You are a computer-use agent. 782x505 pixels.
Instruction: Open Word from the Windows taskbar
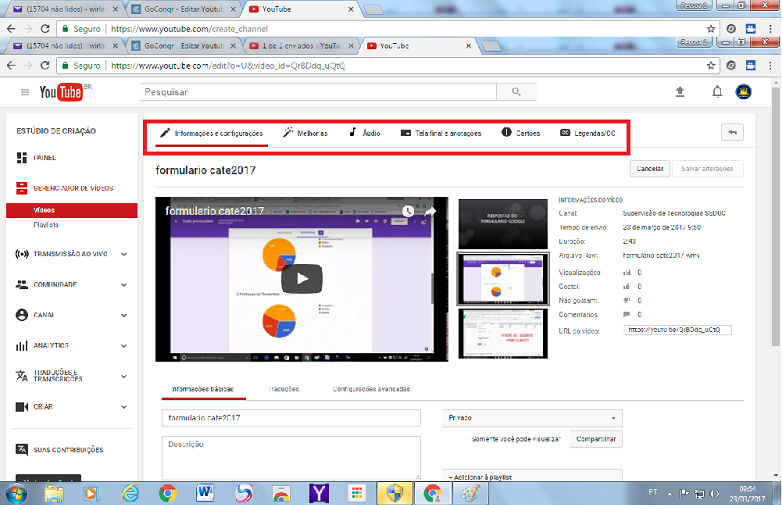[205, 492]
